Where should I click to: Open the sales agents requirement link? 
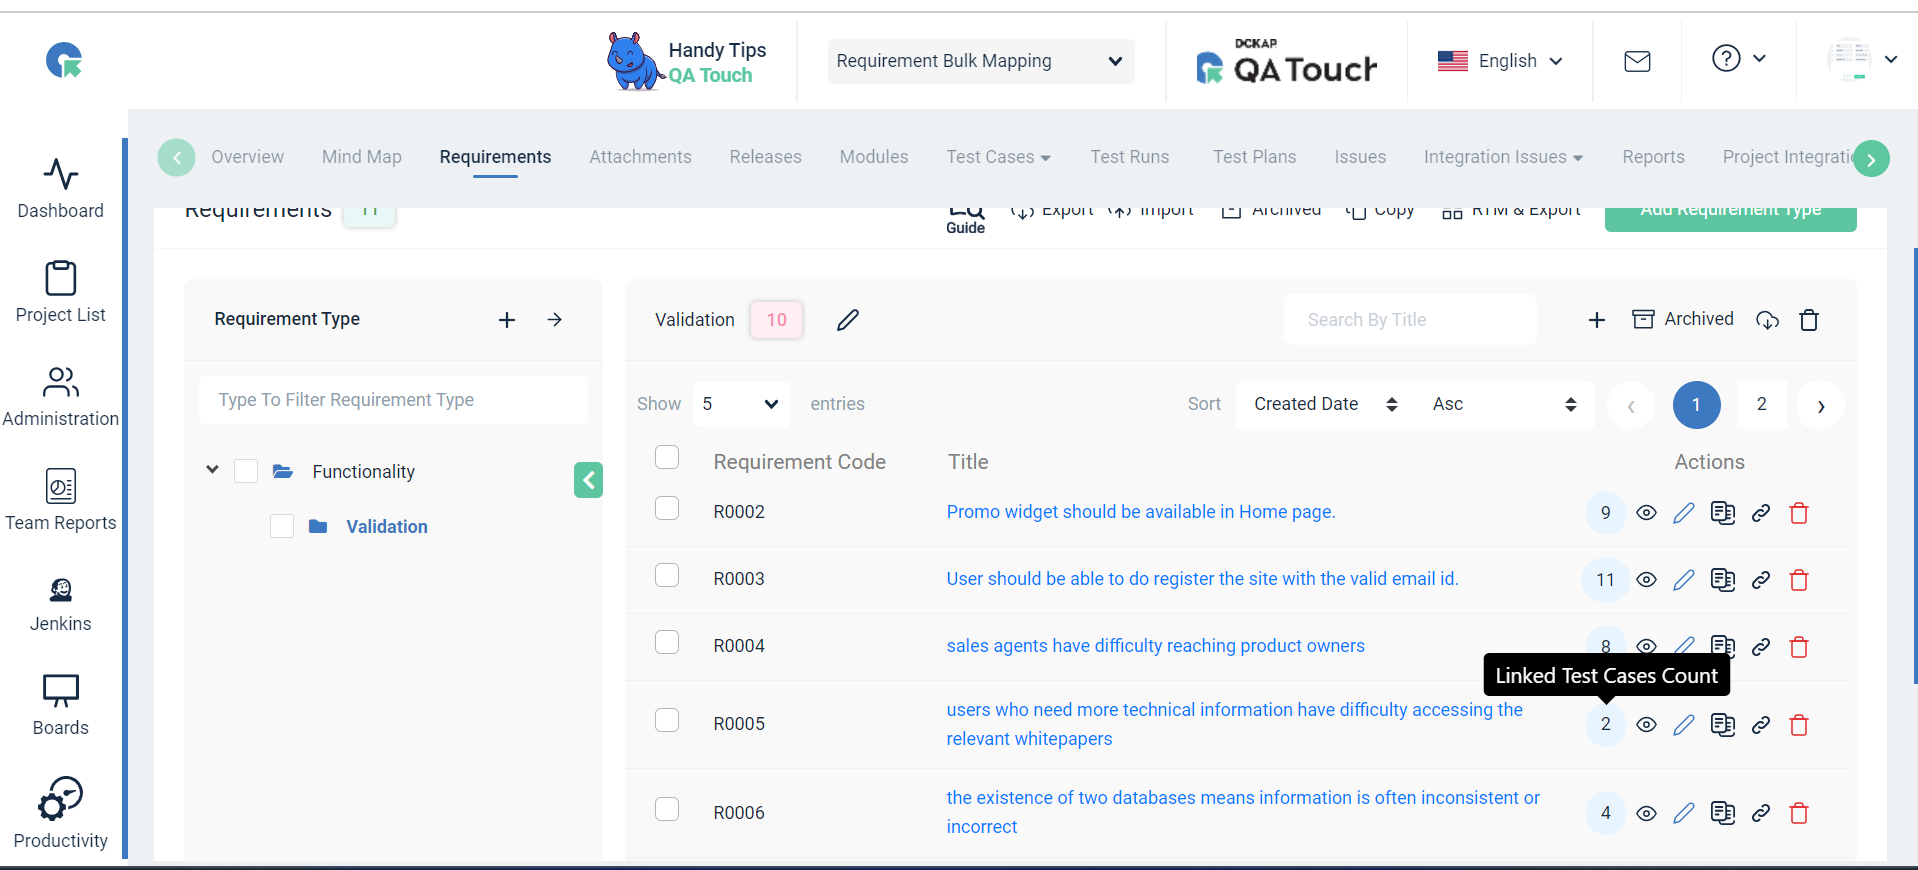click(1155, 646)
